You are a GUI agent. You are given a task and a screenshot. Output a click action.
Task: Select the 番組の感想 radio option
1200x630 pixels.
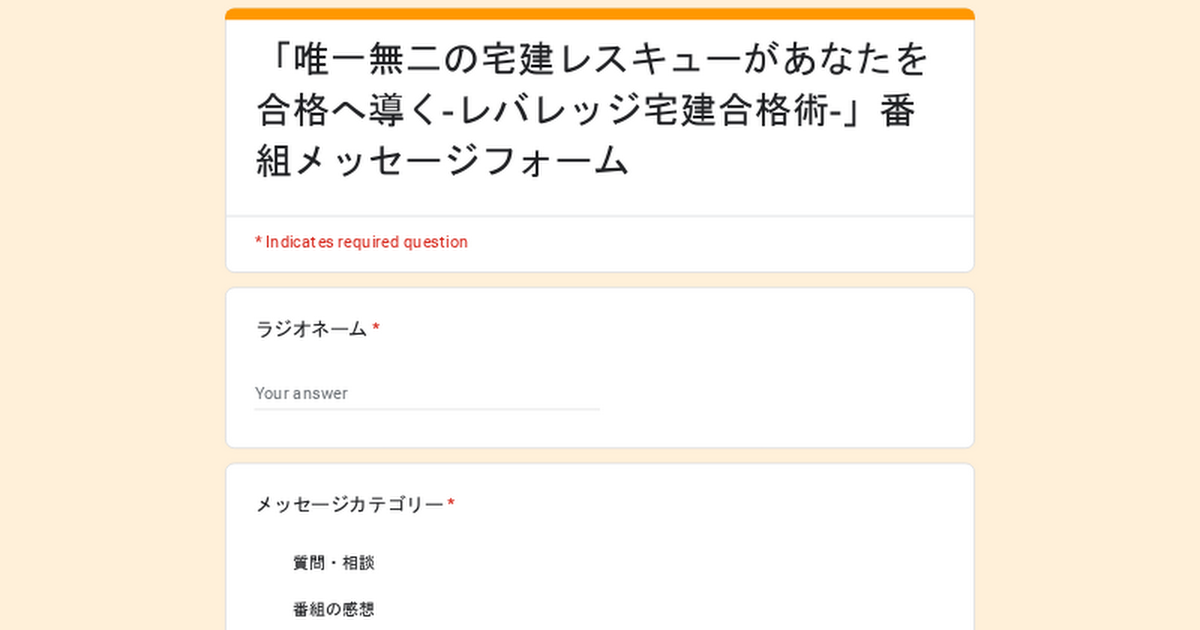point(268,609)
